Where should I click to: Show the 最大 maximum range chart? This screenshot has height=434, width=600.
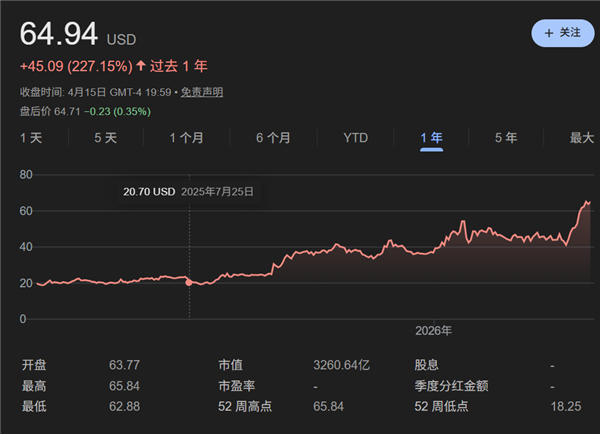point(581,138)
